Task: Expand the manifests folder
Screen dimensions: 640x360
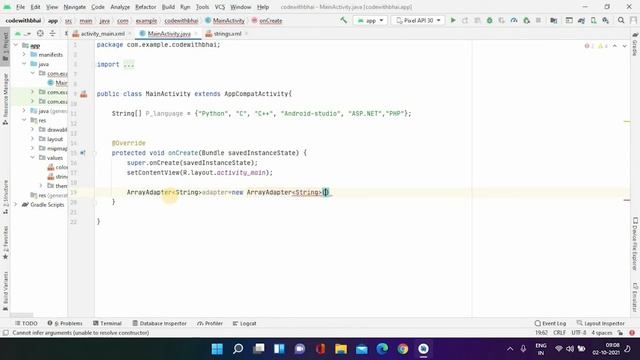Action: click(24, 54)
